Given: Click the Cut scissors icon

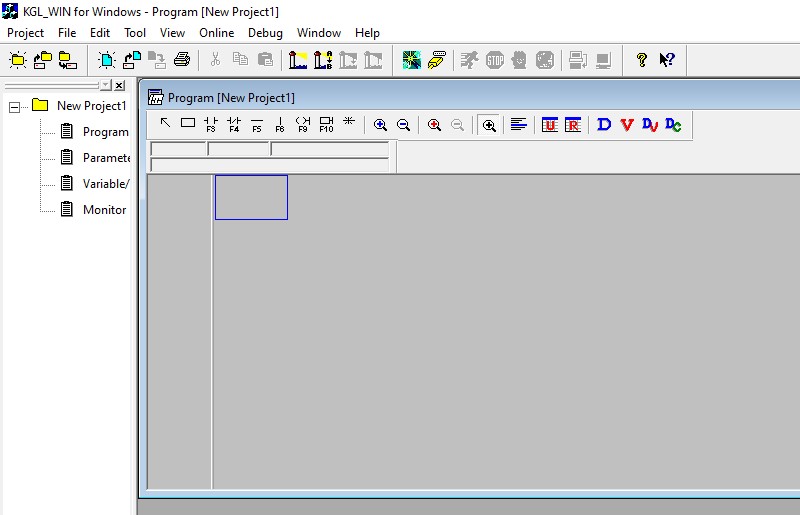Looking at the screenshot, I should pos(215,60).
